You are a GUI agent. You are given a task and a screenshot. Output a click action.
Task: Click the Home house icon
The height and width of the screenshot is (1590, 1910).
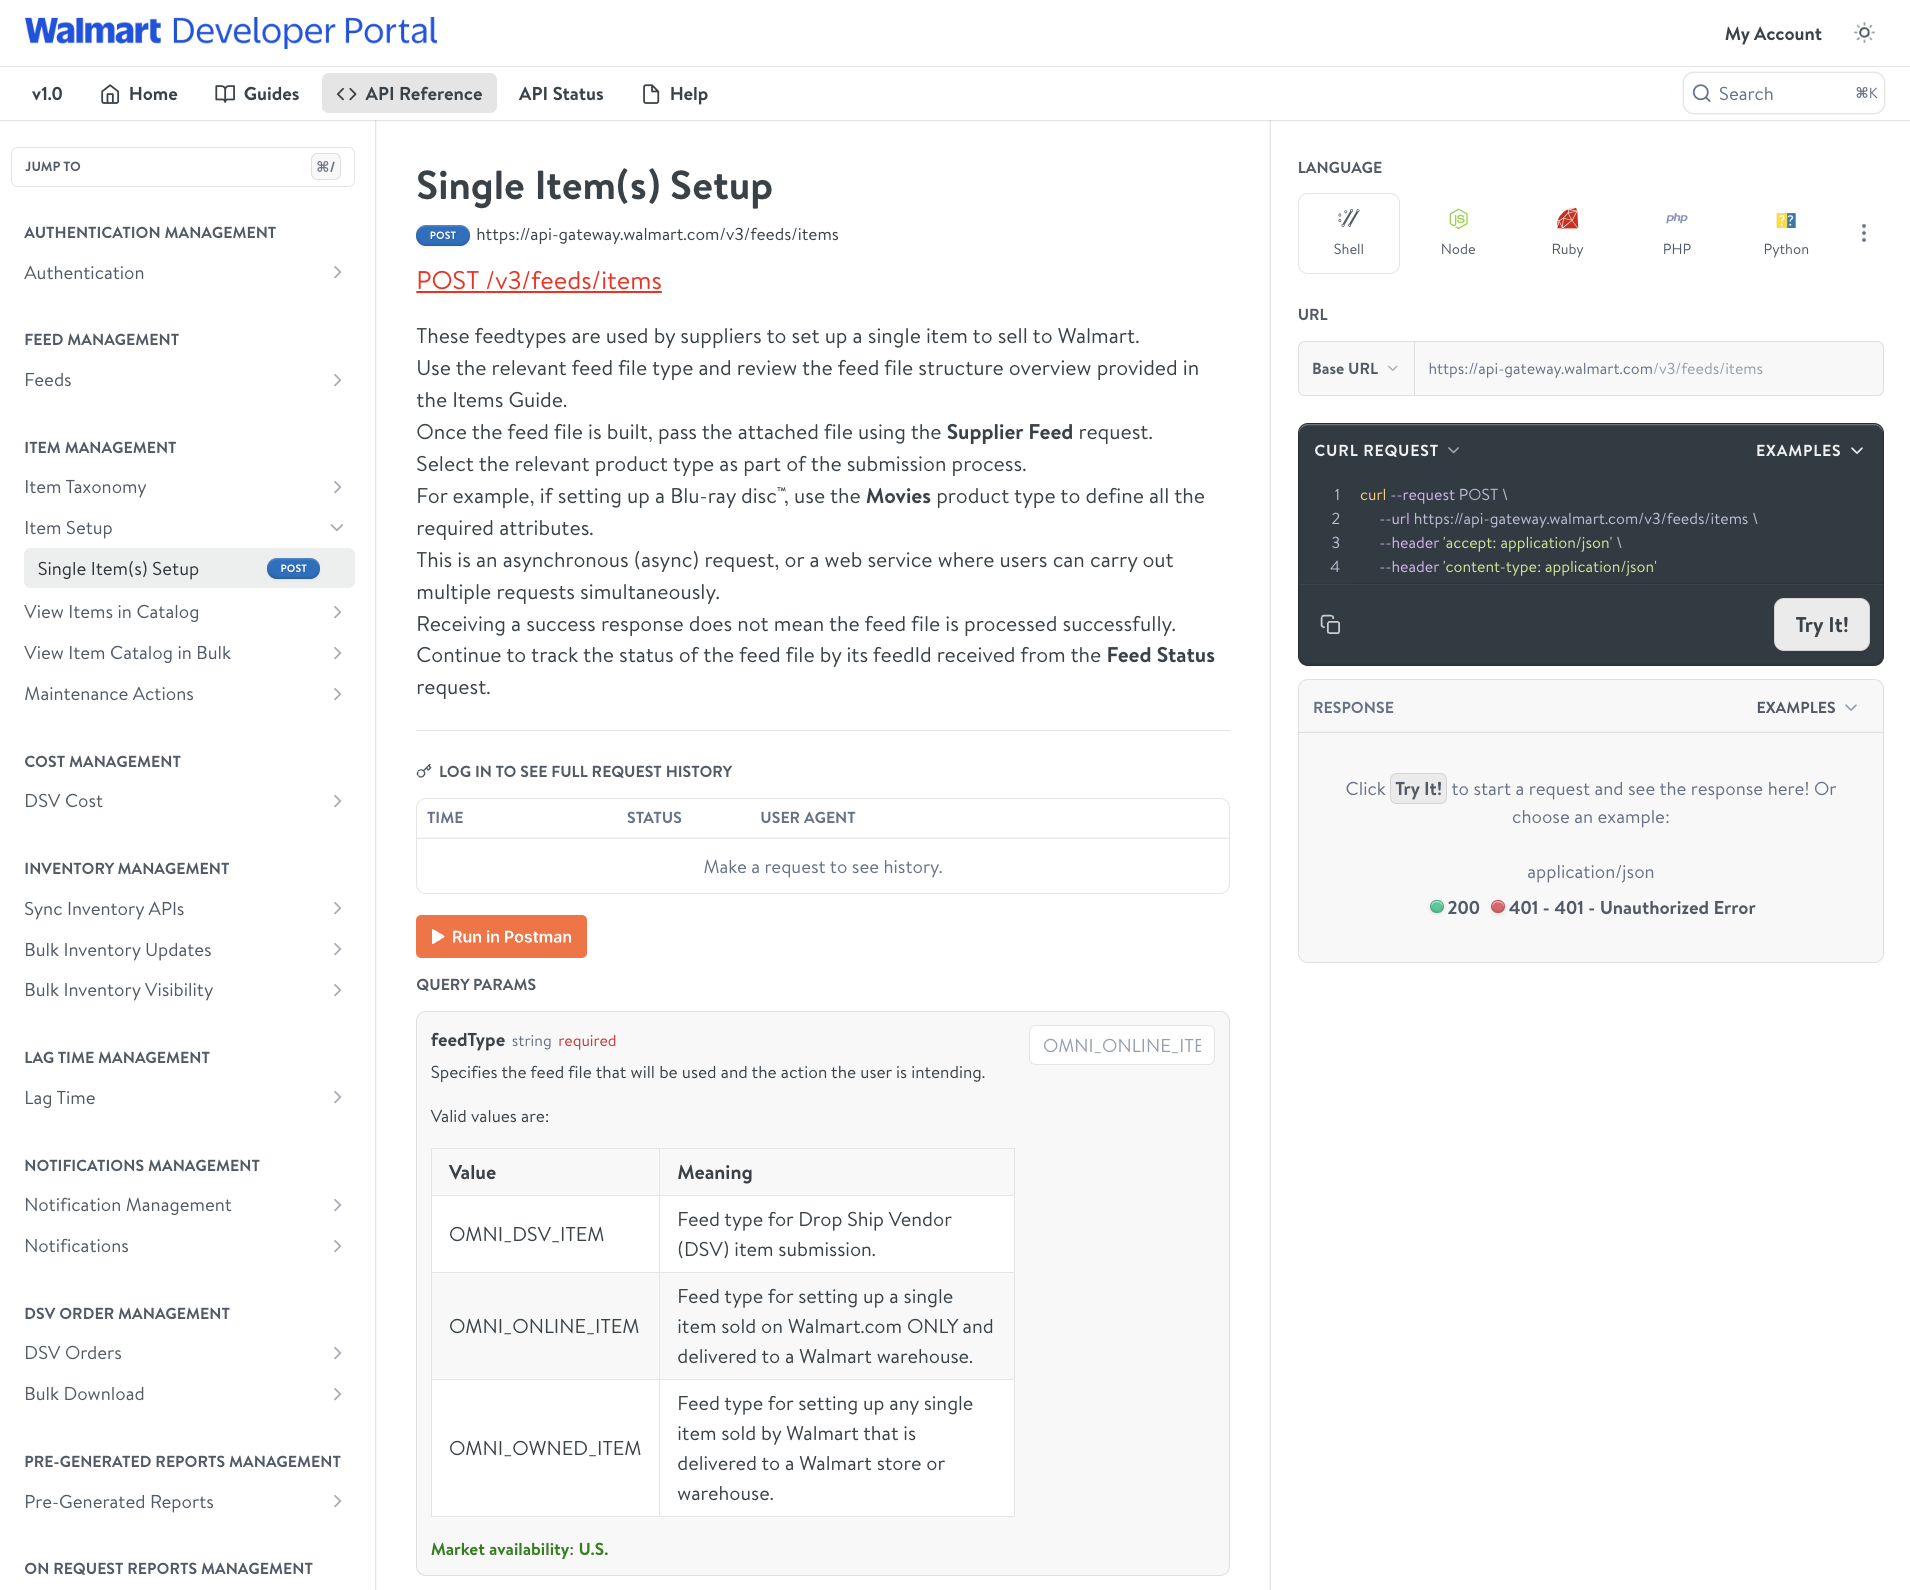coord(110,94)
